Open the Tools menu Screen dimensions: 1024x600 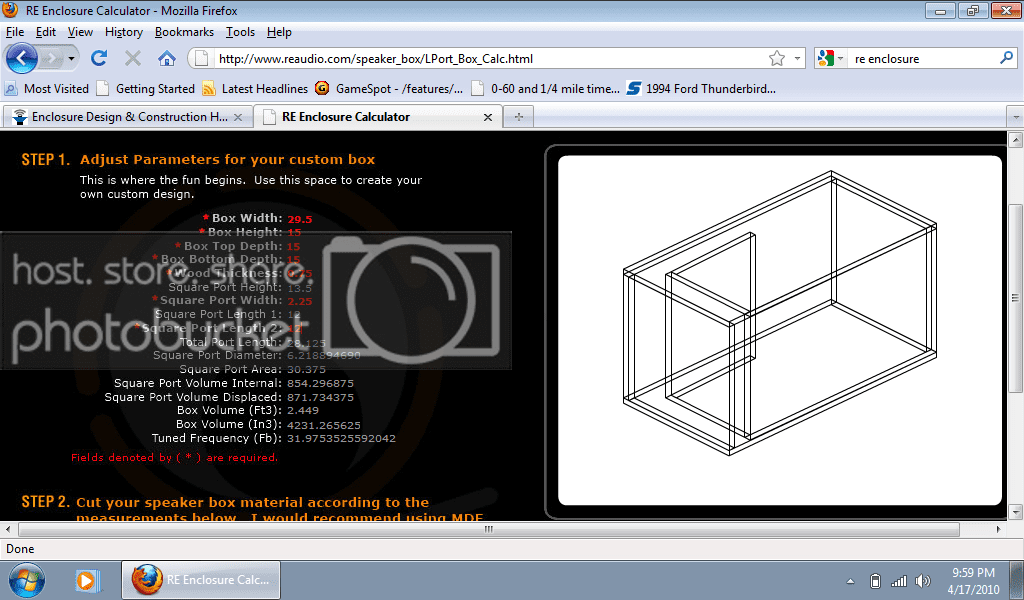tap(240, 32)
